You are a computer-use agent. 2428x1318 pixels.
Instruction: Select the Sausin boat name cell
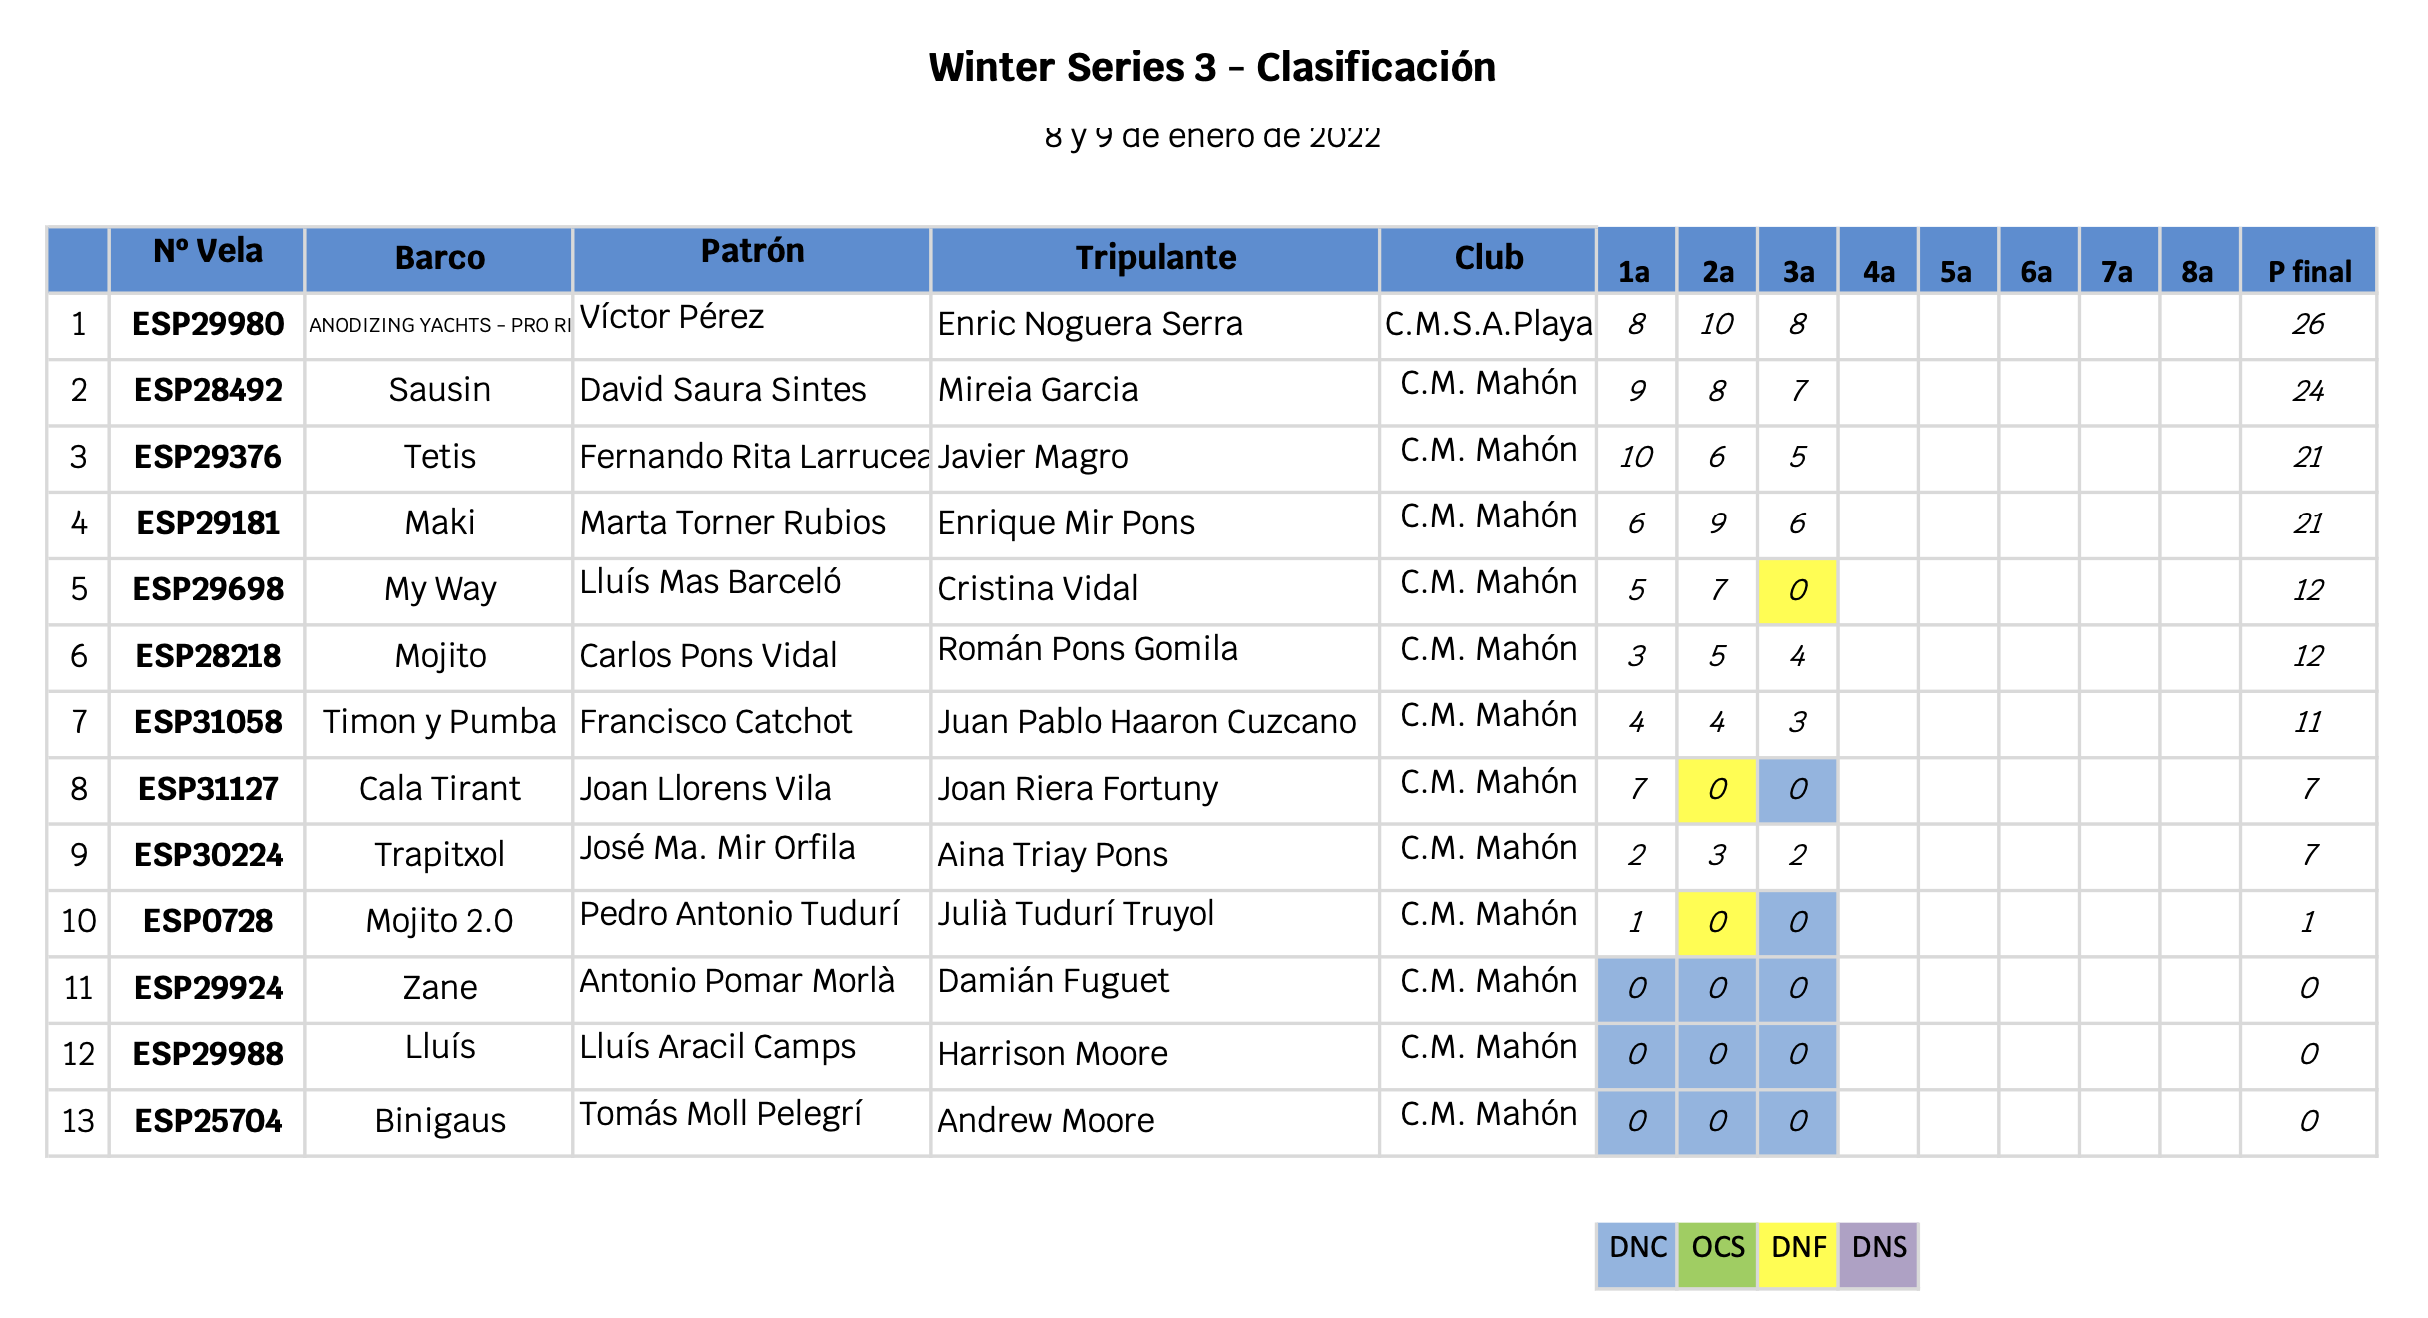pyautogui.click(x=439, y=392)
